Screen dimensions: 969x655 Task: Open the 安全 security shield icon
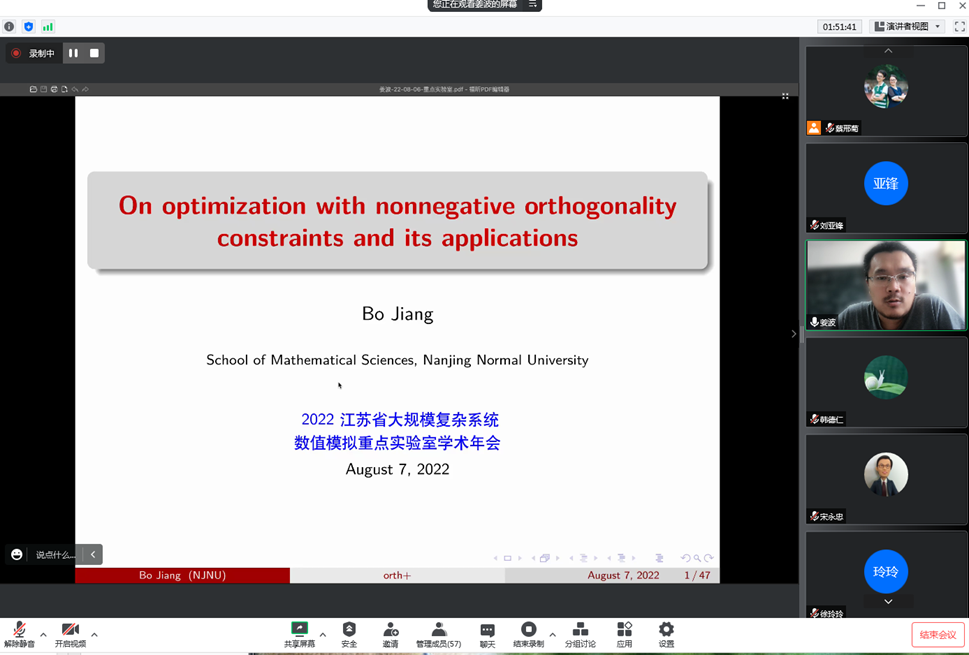pos(349,634)
